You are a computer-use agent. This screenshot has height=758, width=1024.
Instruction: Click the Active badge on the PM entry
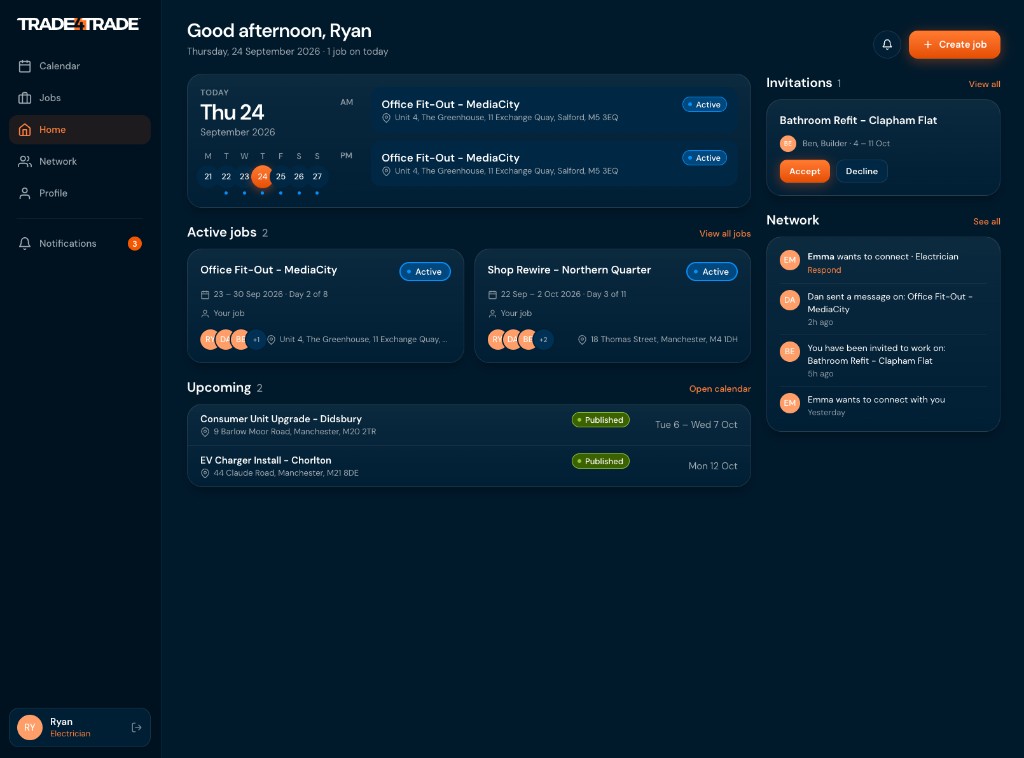[704, 158]
